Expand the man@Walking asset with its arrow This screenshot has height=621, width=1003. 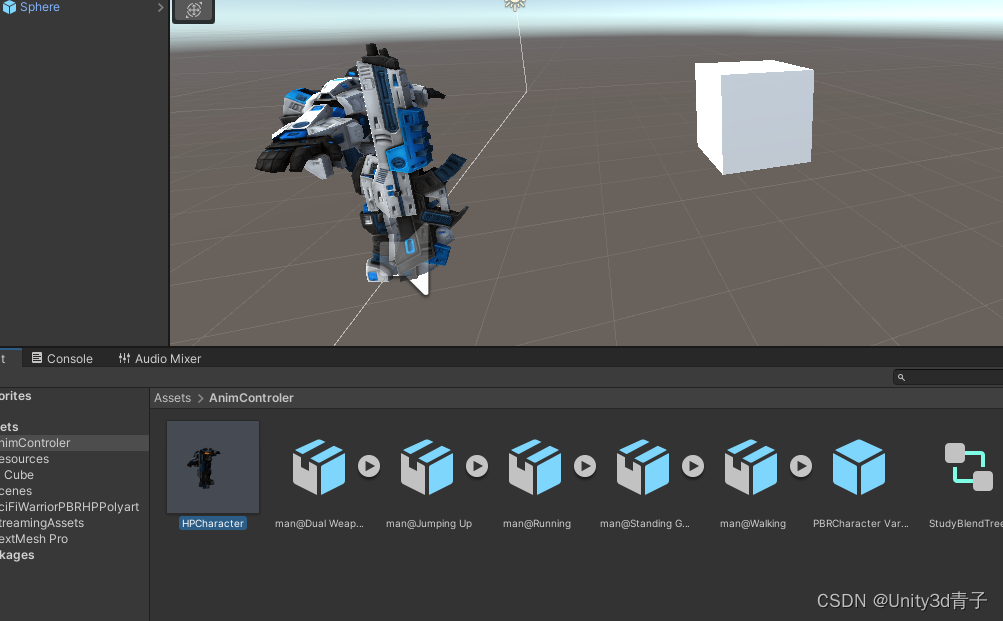tap(801, 466)
